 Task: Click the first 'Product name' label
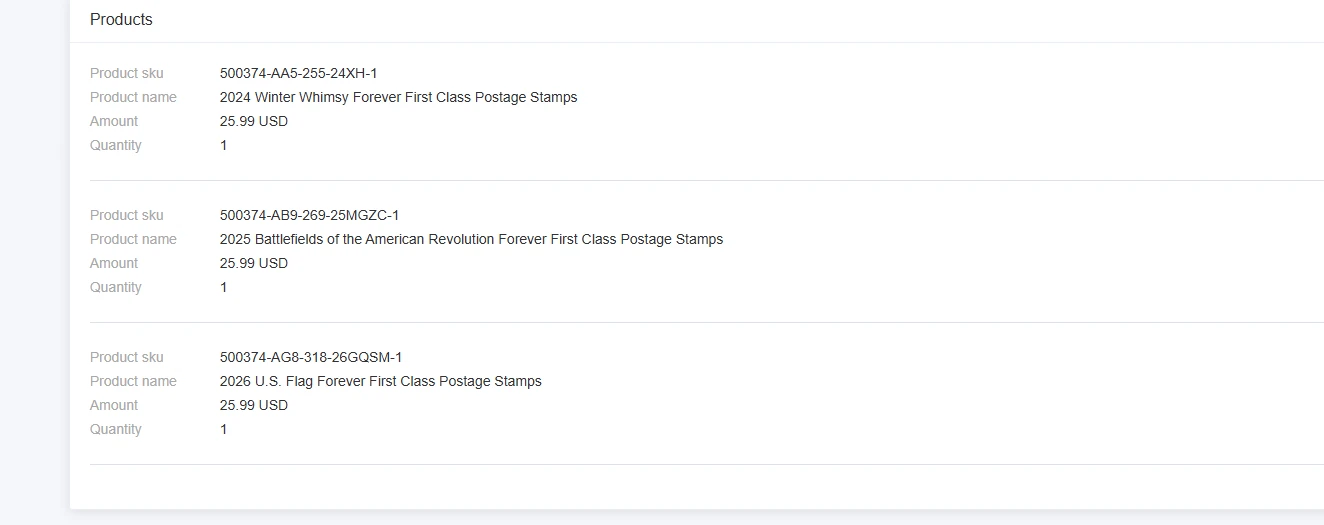coord(133,97)
